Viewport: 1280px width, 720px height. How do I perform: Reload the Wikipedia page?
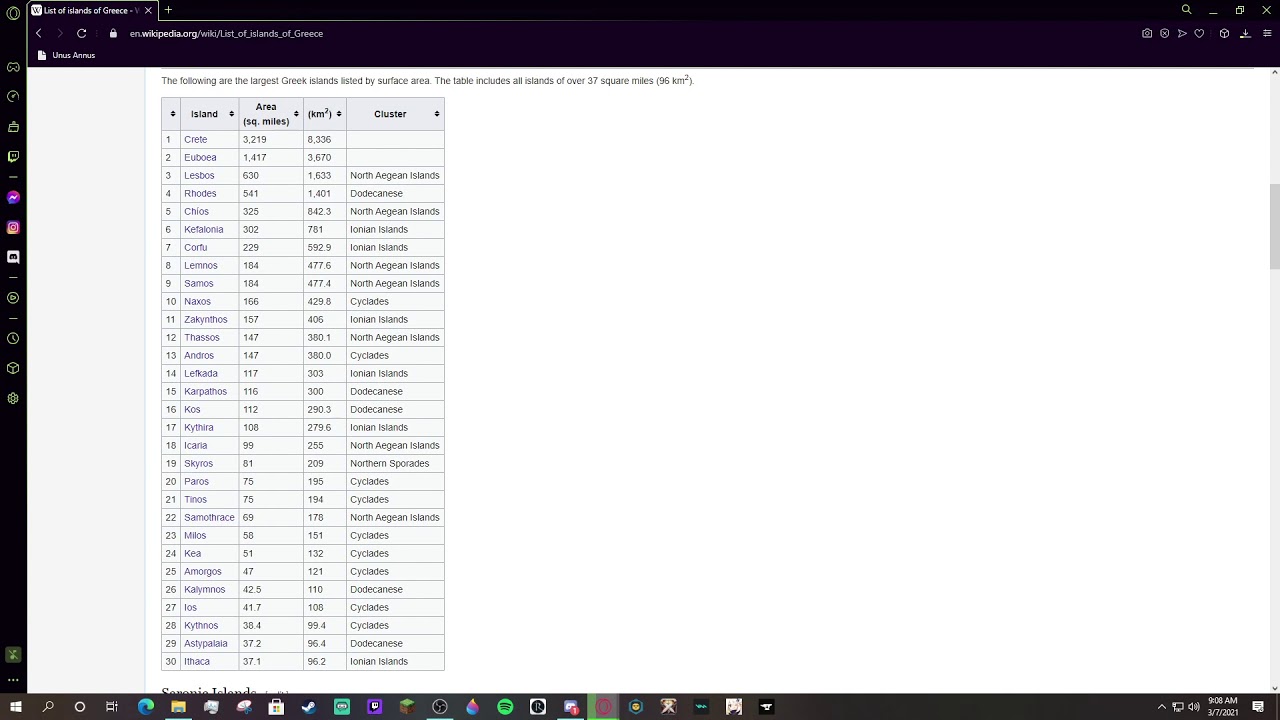(82, 33)
